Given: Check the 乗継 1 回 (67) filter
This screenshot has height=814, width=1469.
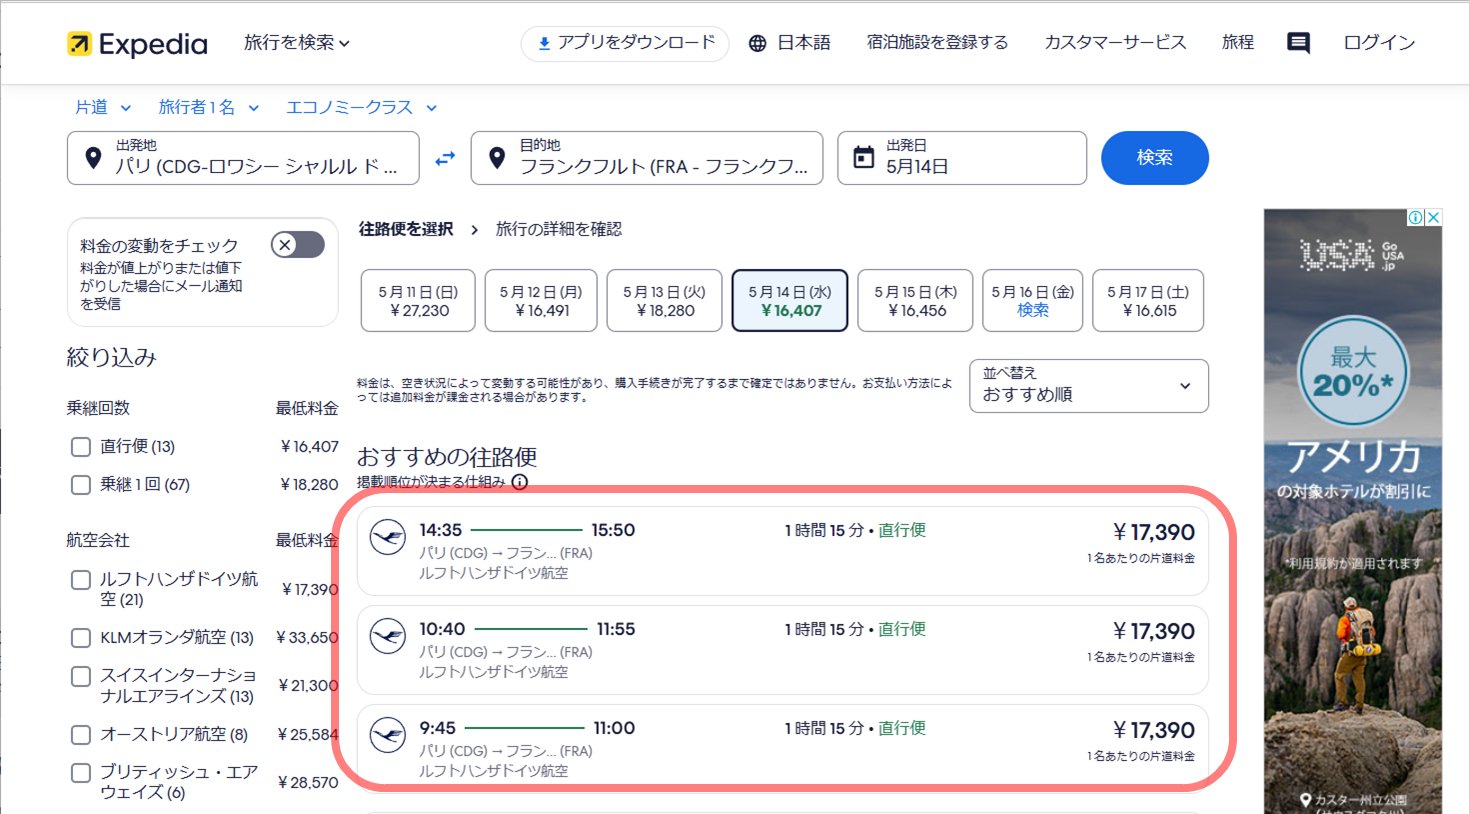Looking at the screenshot, I should tap(81, 485).
